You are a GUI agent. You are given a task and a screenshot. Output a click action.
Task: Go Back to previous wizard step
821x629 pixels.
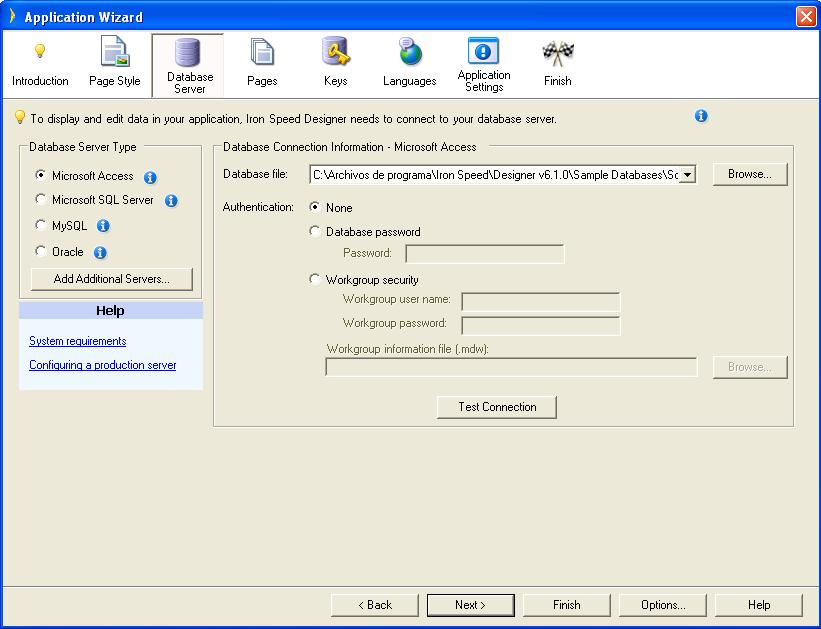tap(375, 605)
